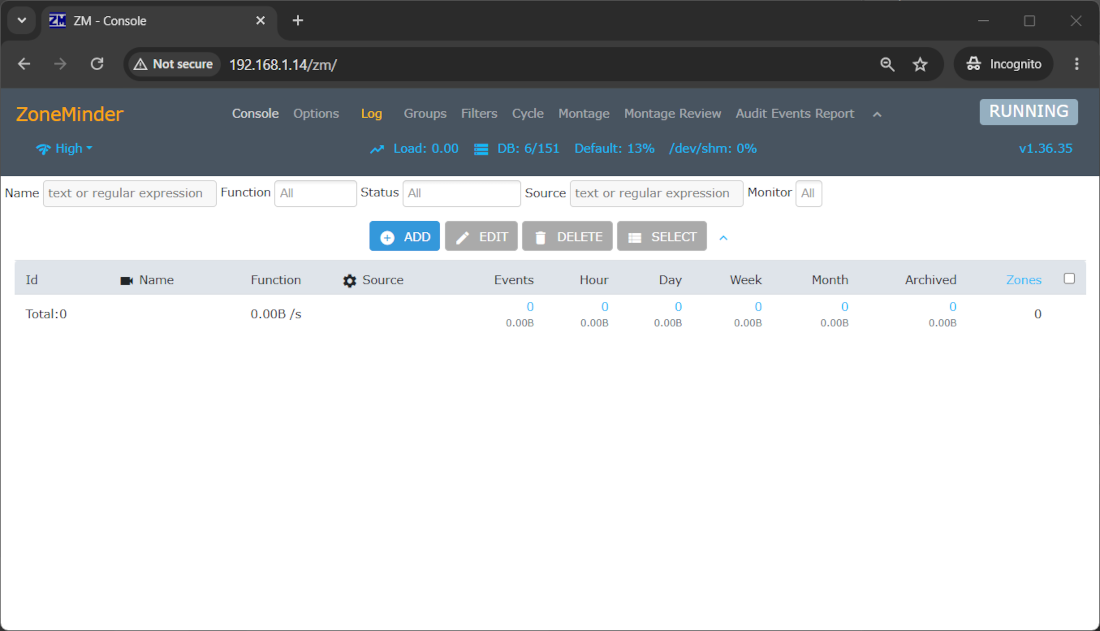Screen dimensions: 1100x631
Task: Click the camera icon beside Name
Action: (126, 281)
